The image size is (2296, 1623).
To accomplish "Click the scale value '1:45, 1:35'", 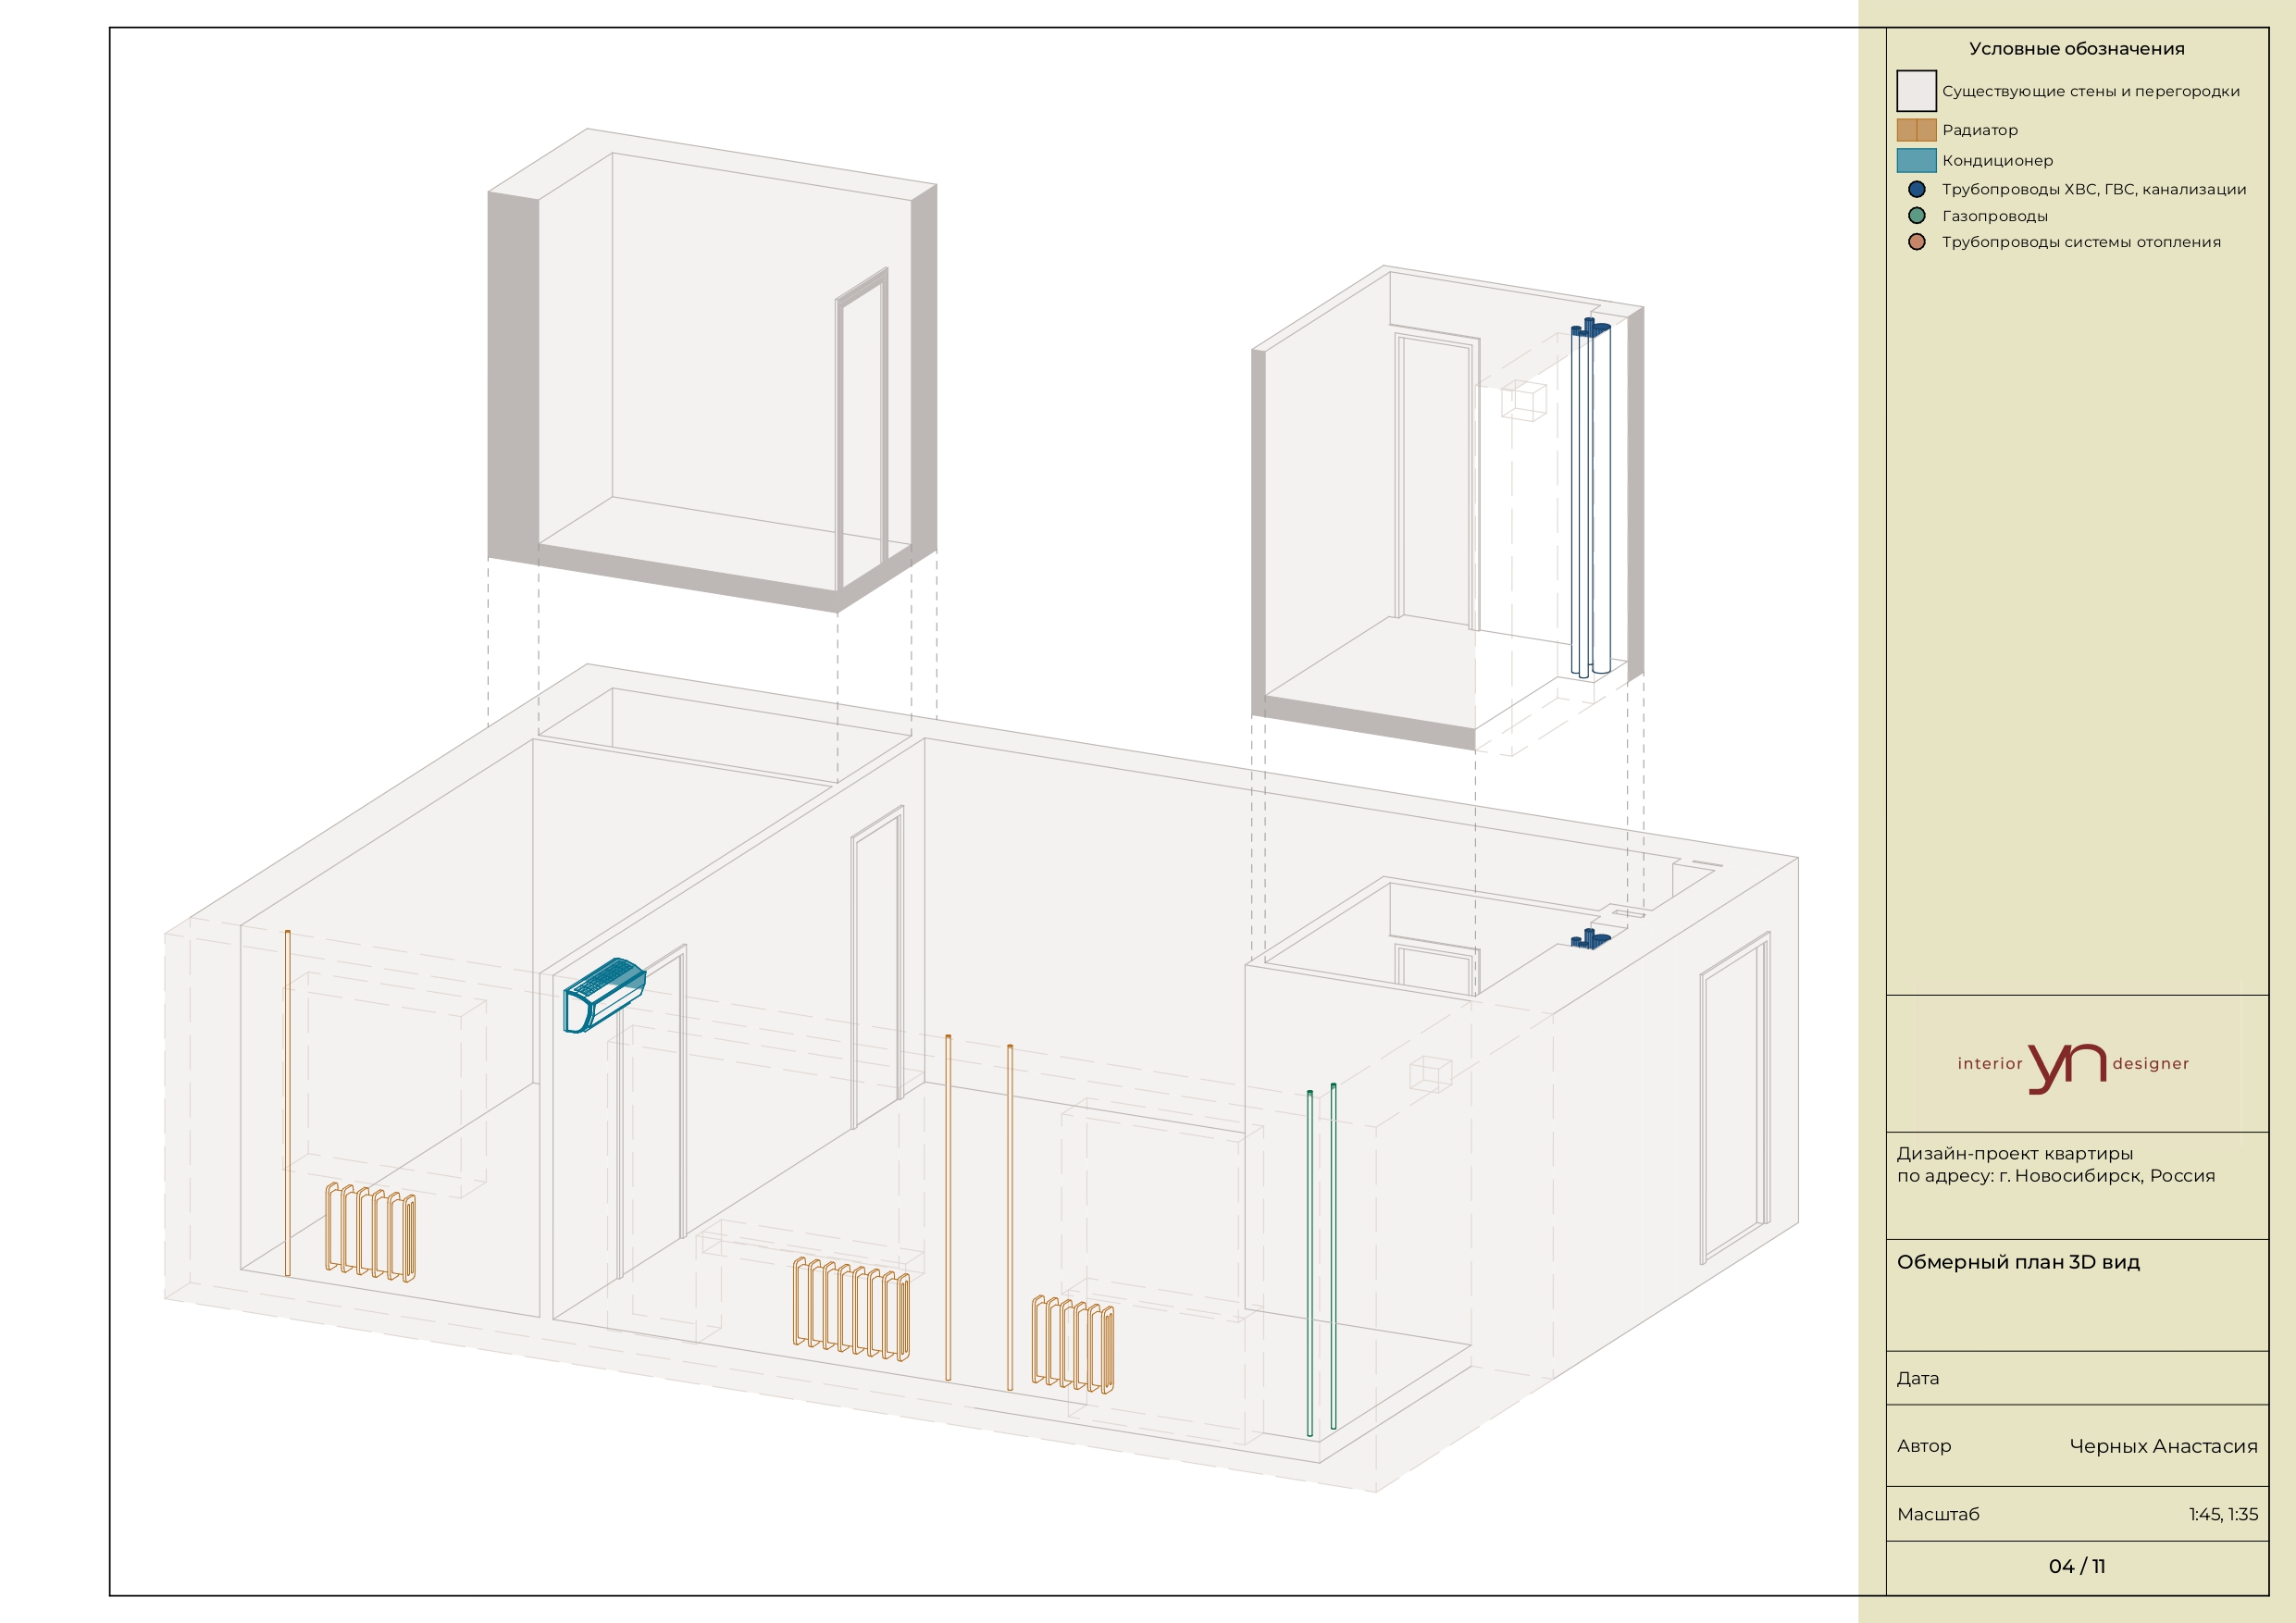I will coord(2223,1514).
